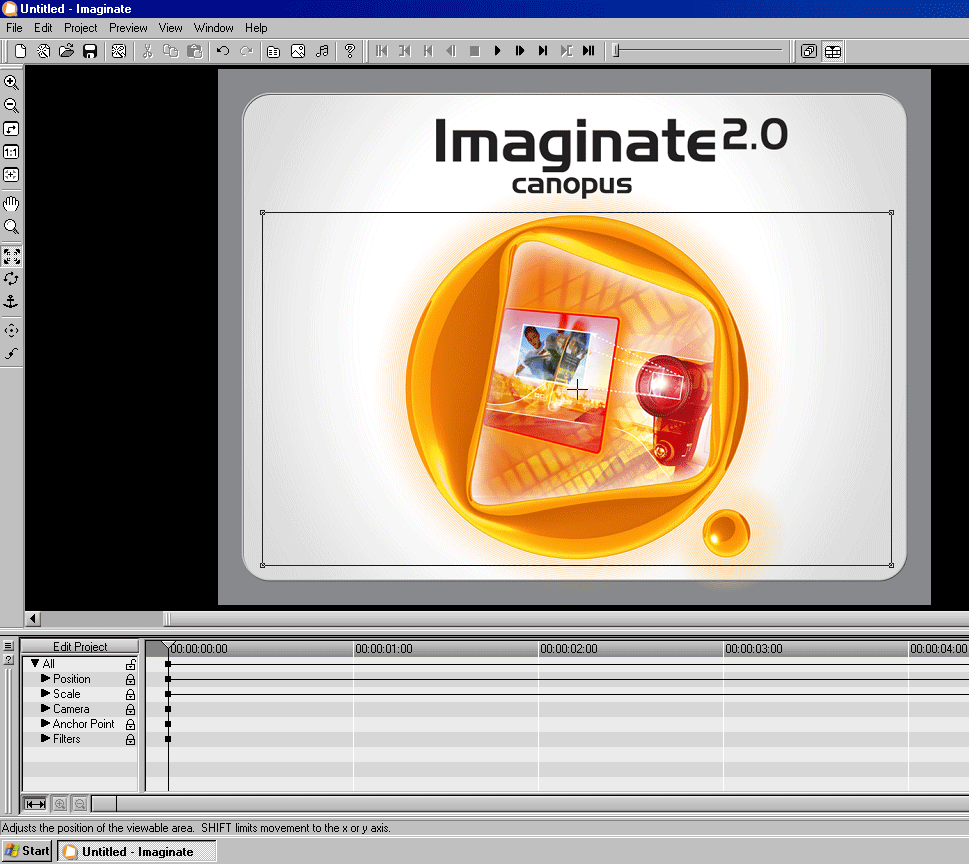
Task: Collapse the All group triangle
Action: (35, 663)
